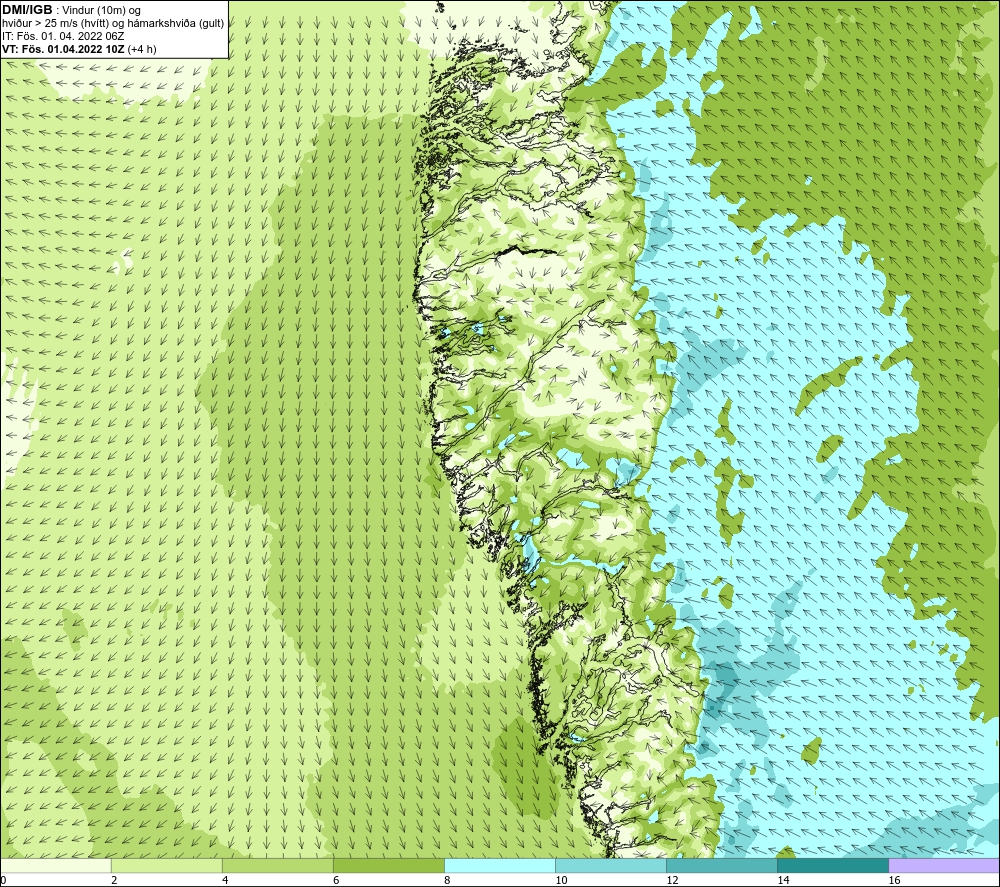This screenshot has height=887, width=1000.
Task: Click the '0' scale label
Action: tap(3, 881)
